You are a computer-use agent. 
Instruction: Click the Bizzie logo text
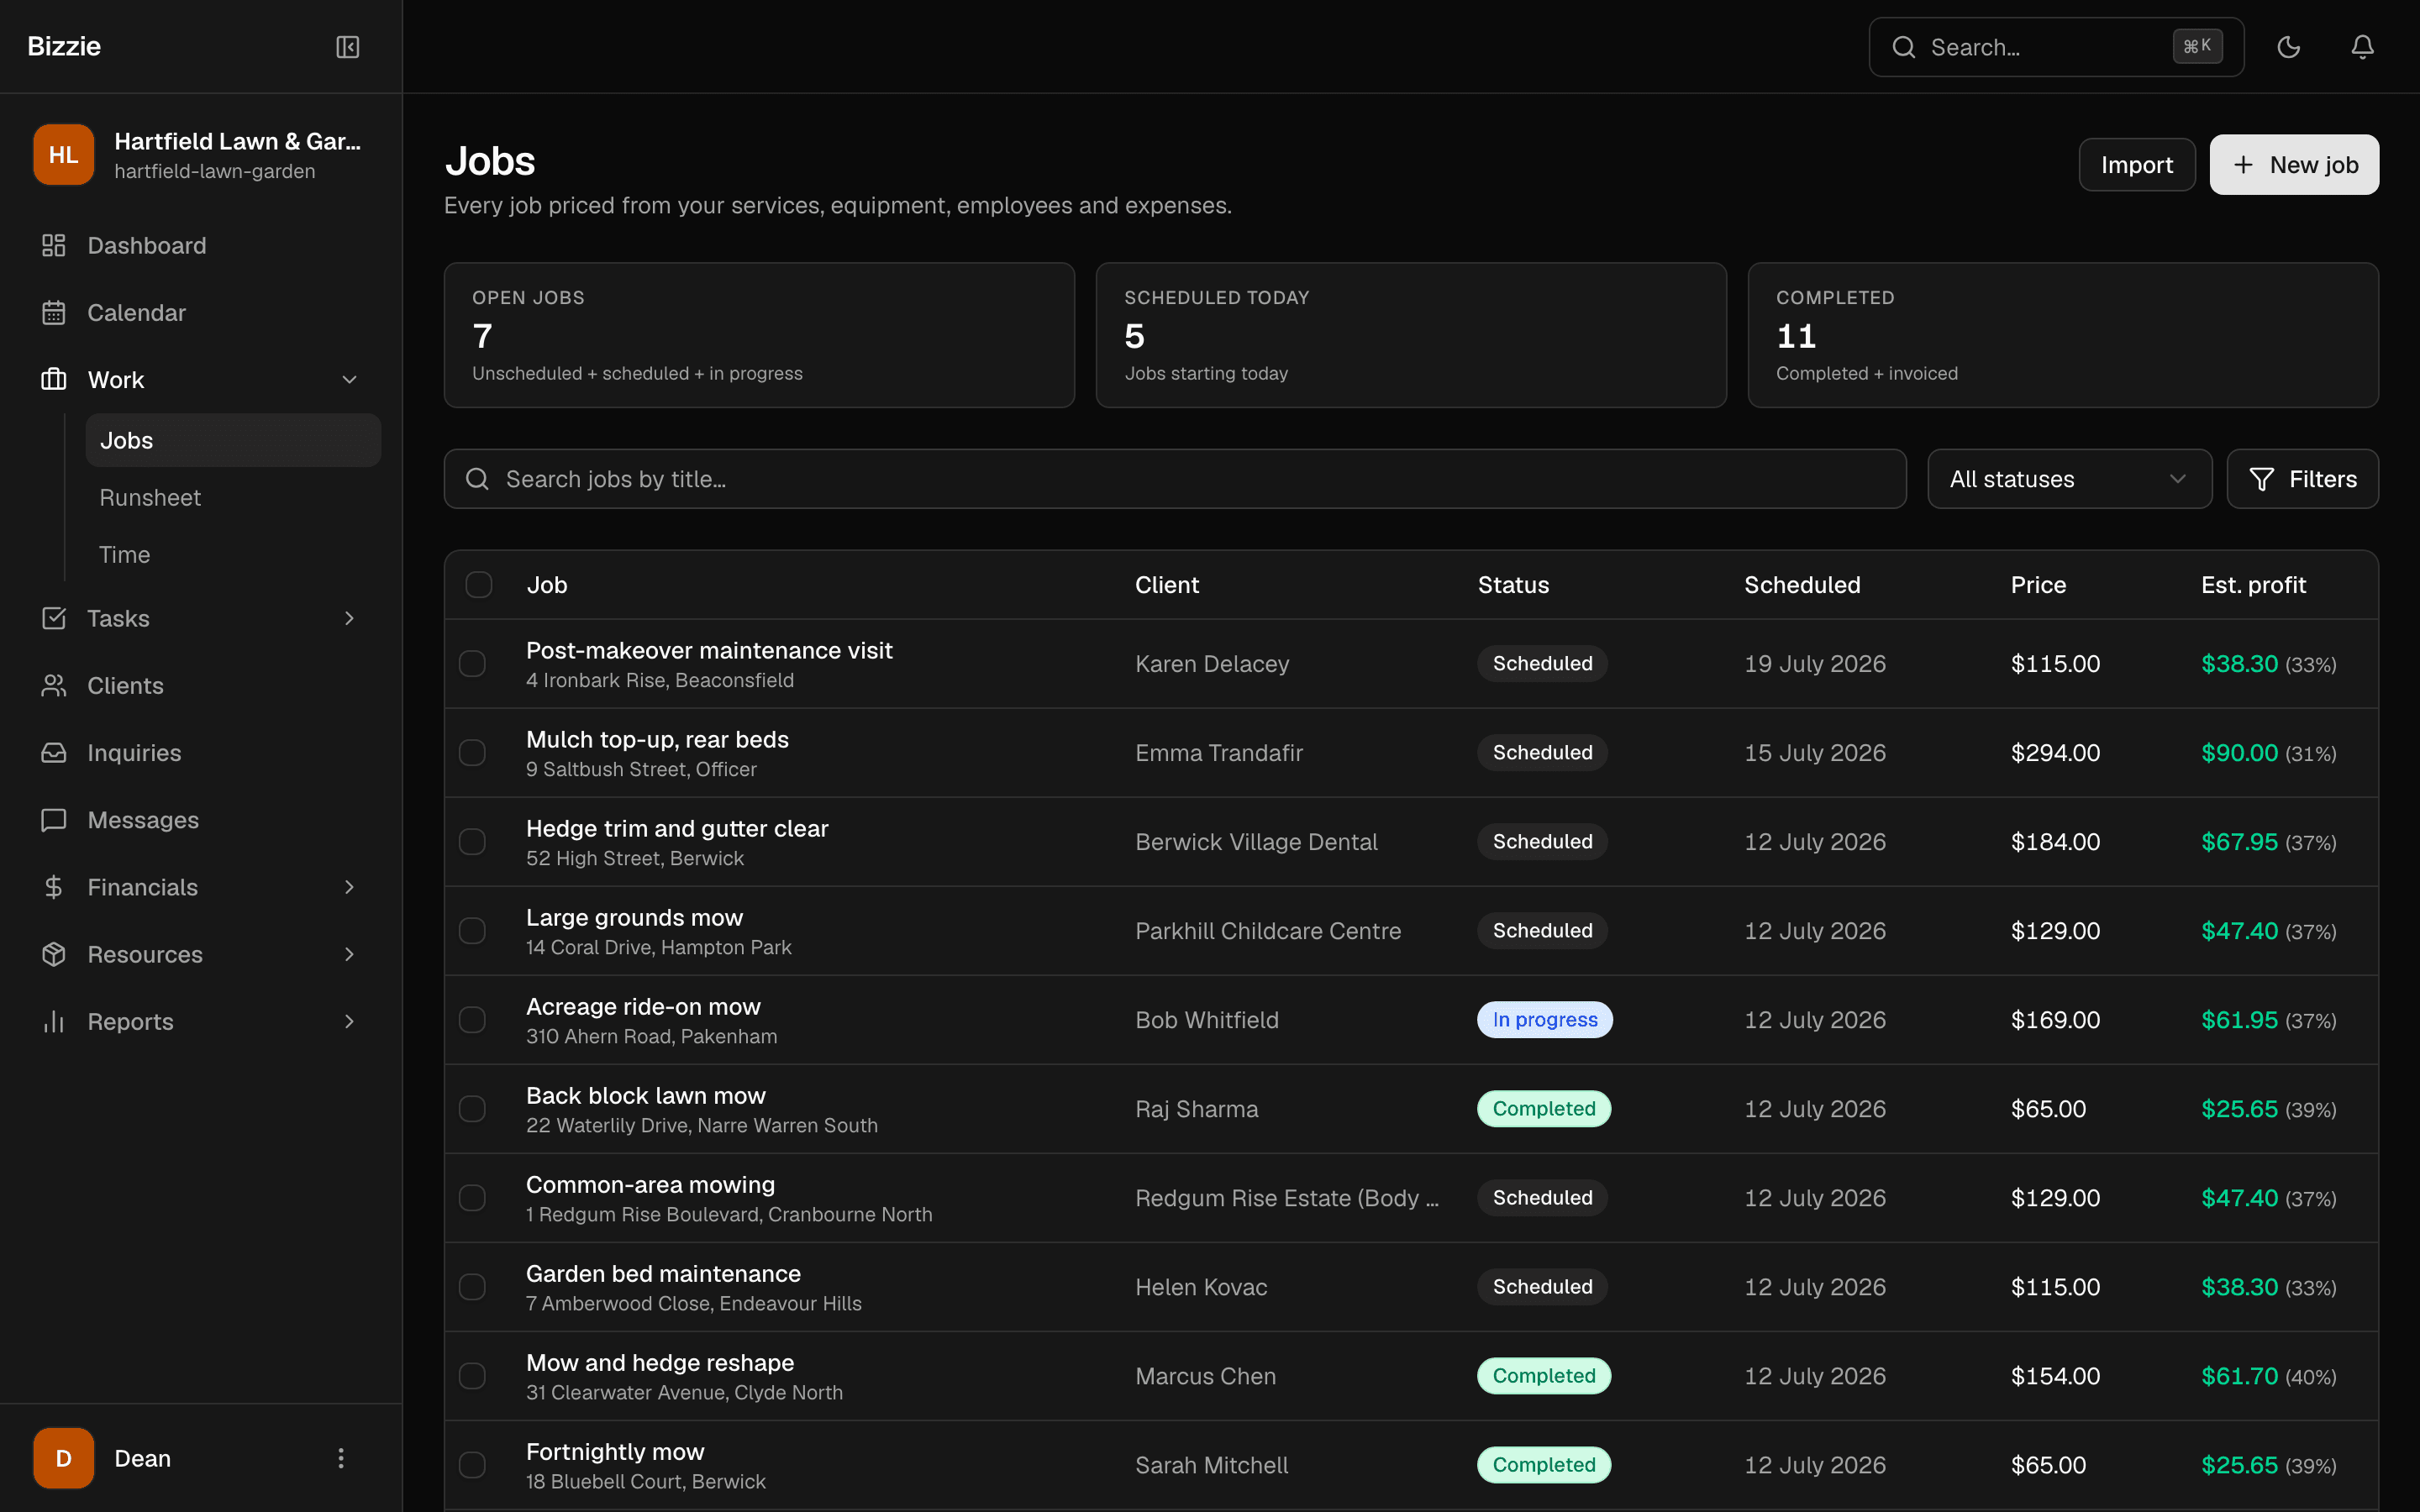pos(64,46)
